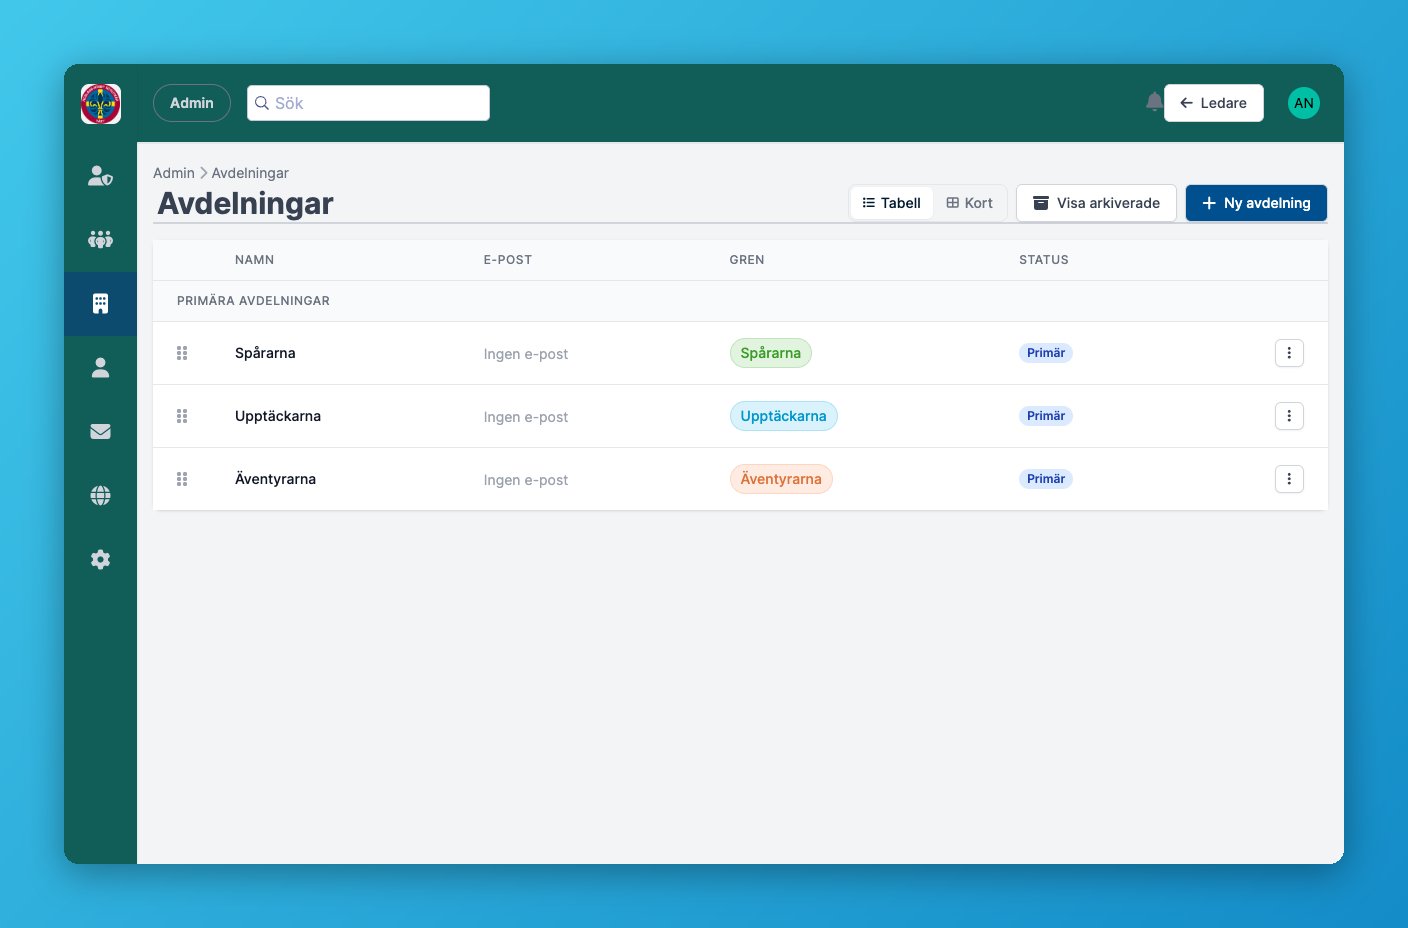Open the three-dot menu for Spårarna
The image size is (1408, 928).
[x=1289, y=353]
